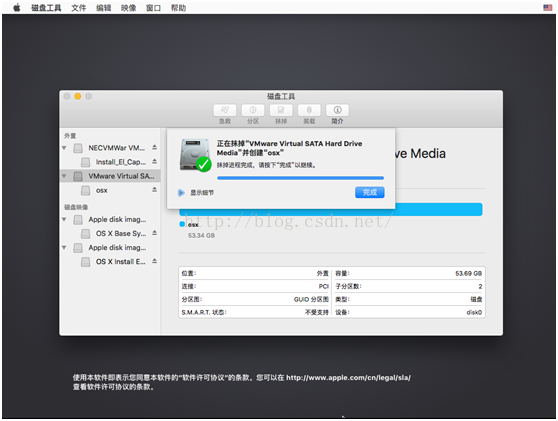This screenshot has height=421, width=558.
Task: Collapse the NECVMWar VM... tree node
Action: 64,148
